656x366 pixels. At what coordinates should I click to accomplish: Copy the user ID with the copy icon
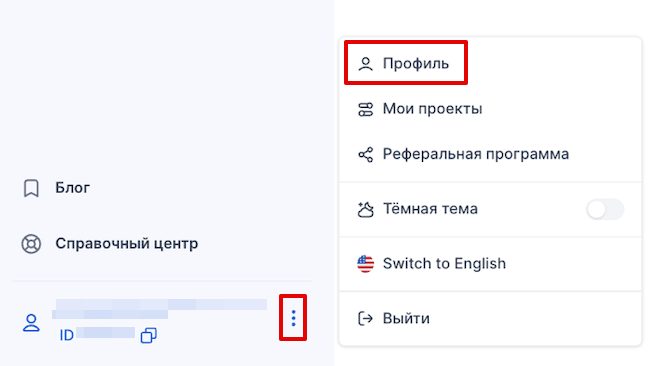tap(149, 335)
